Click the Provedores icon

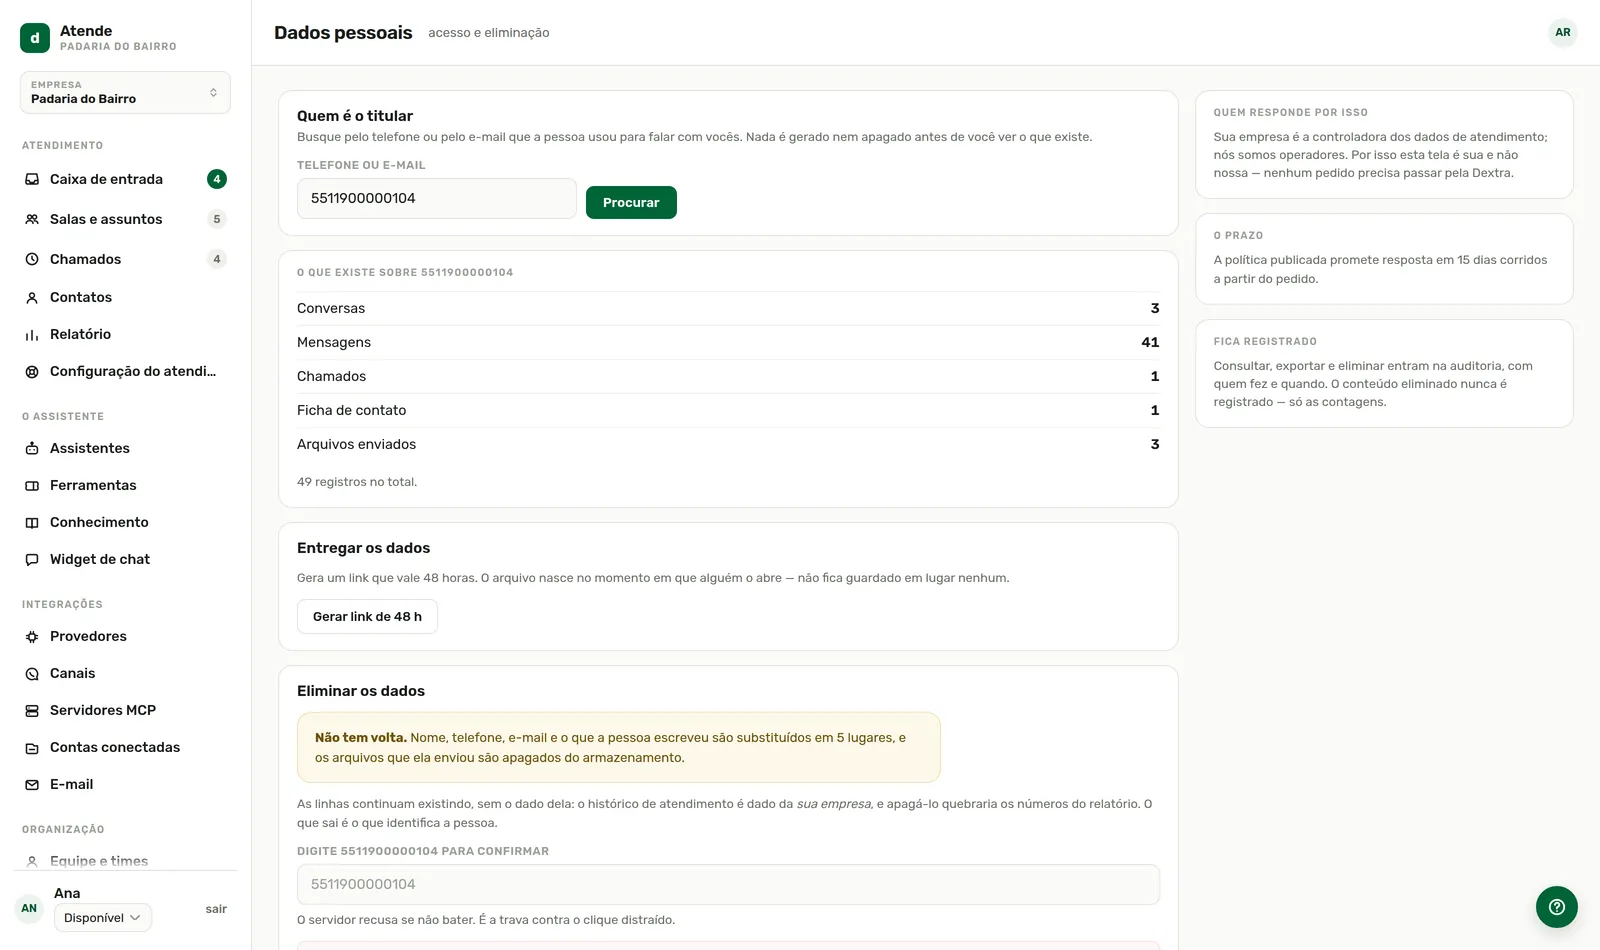click(x=32, y=637)
